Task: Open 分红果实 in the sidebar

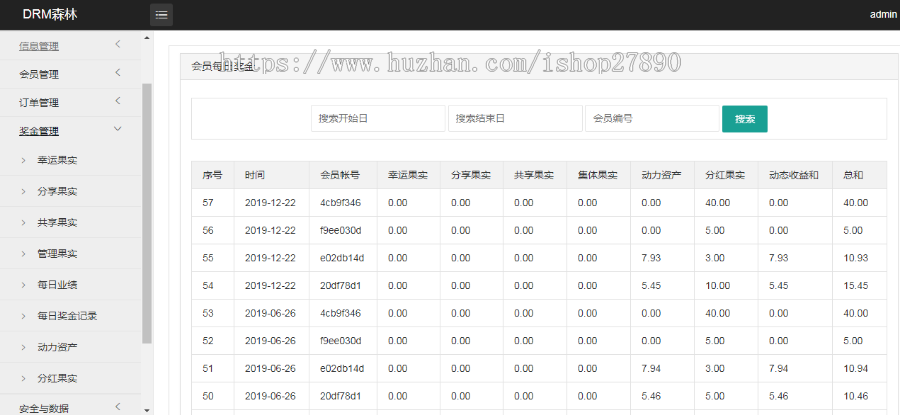Action: 57,379
